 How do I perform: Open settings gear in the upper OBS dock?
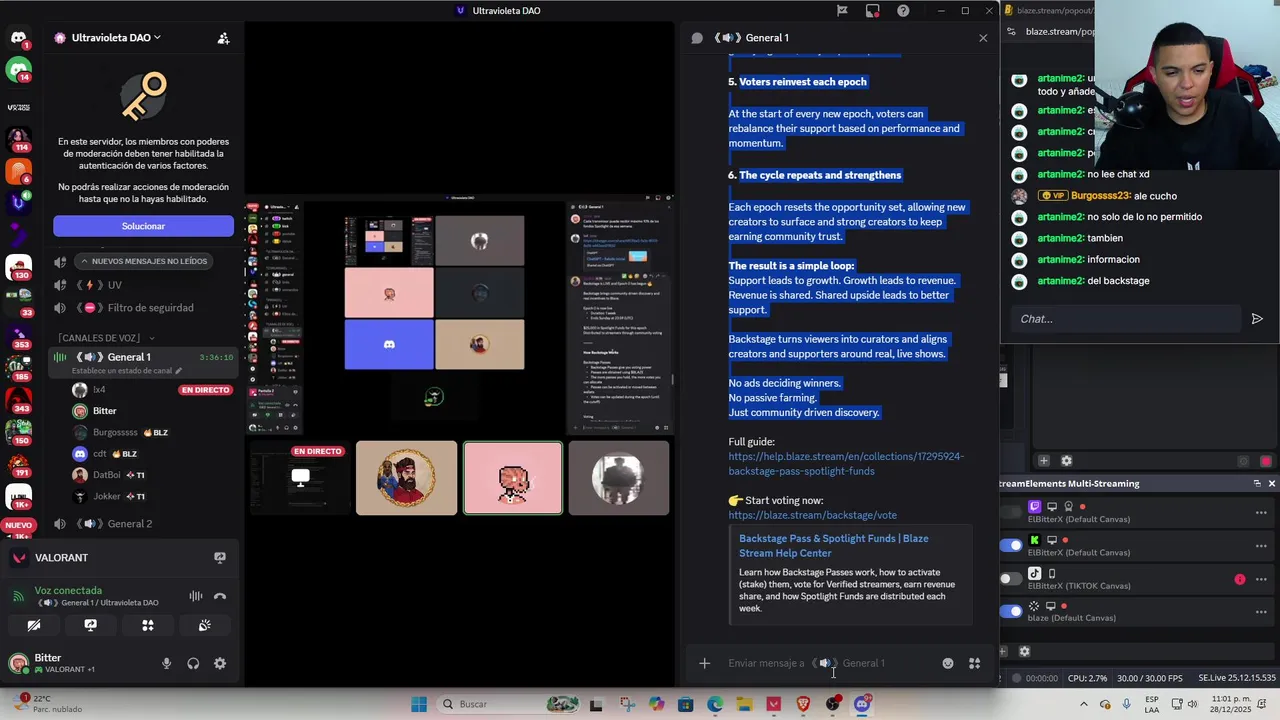1066,461
